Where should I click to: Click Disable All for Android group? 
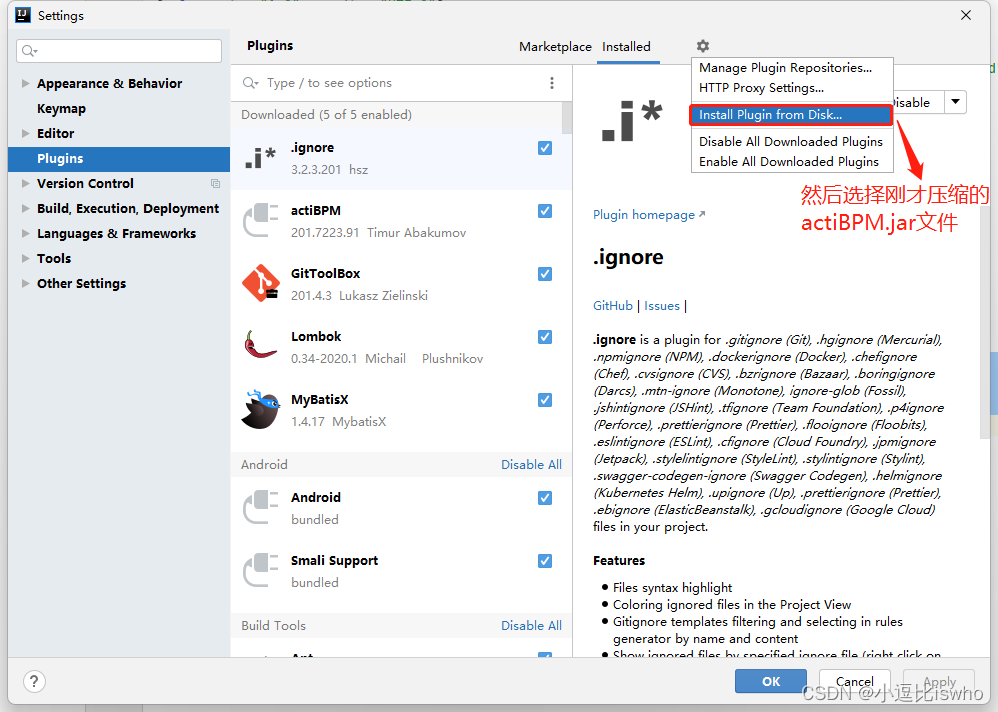point(531,464)
